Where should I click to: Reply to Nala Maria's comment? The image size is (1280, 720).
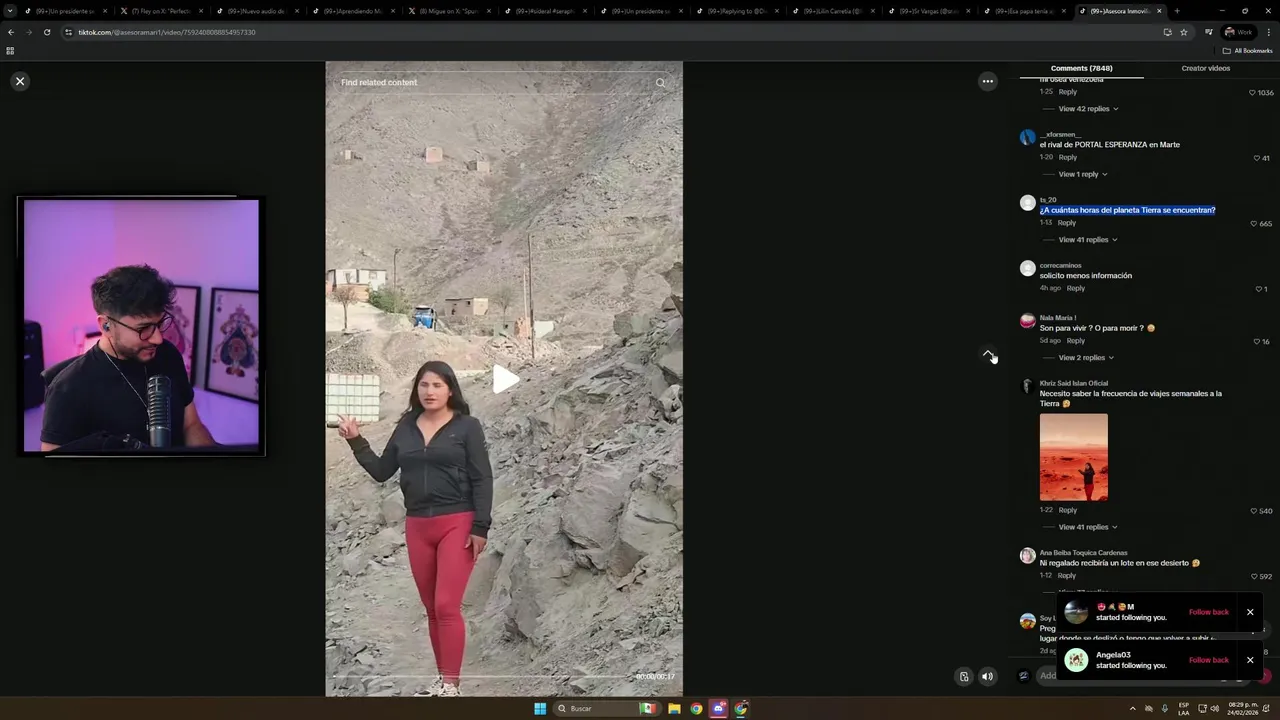coord(1076,341)
